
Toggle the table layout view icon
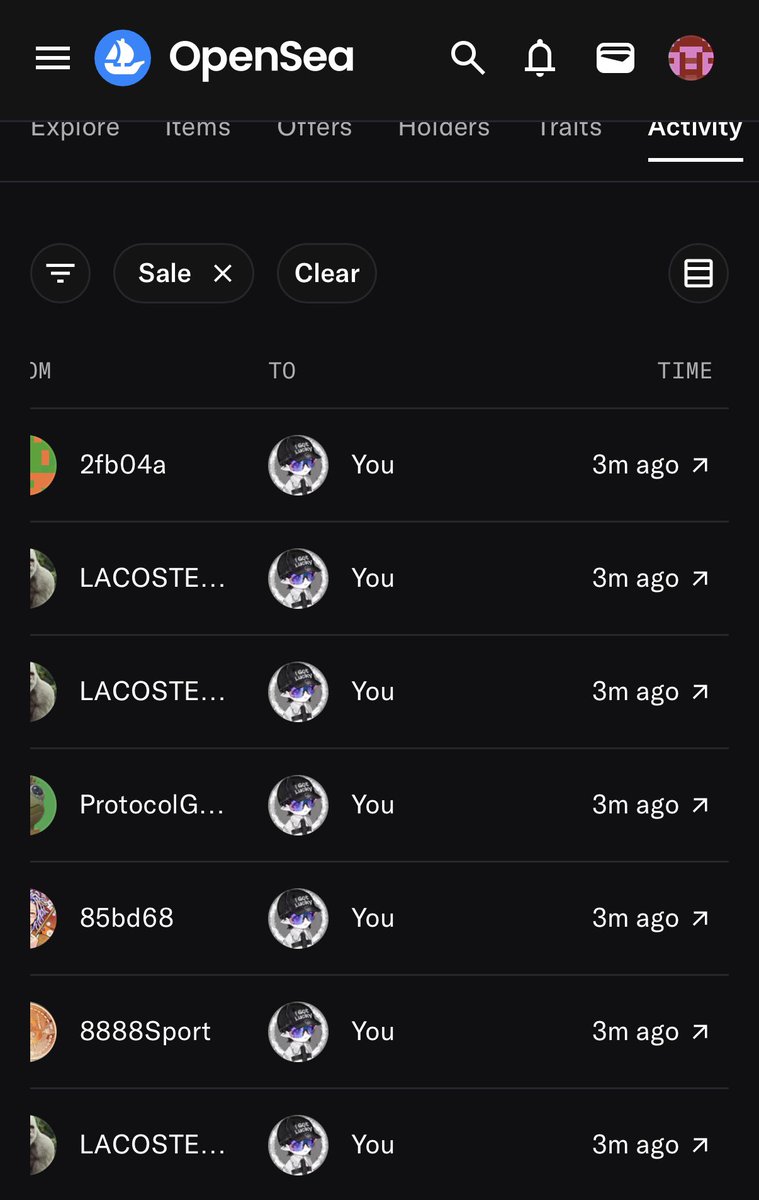click(x=698, y=273)
